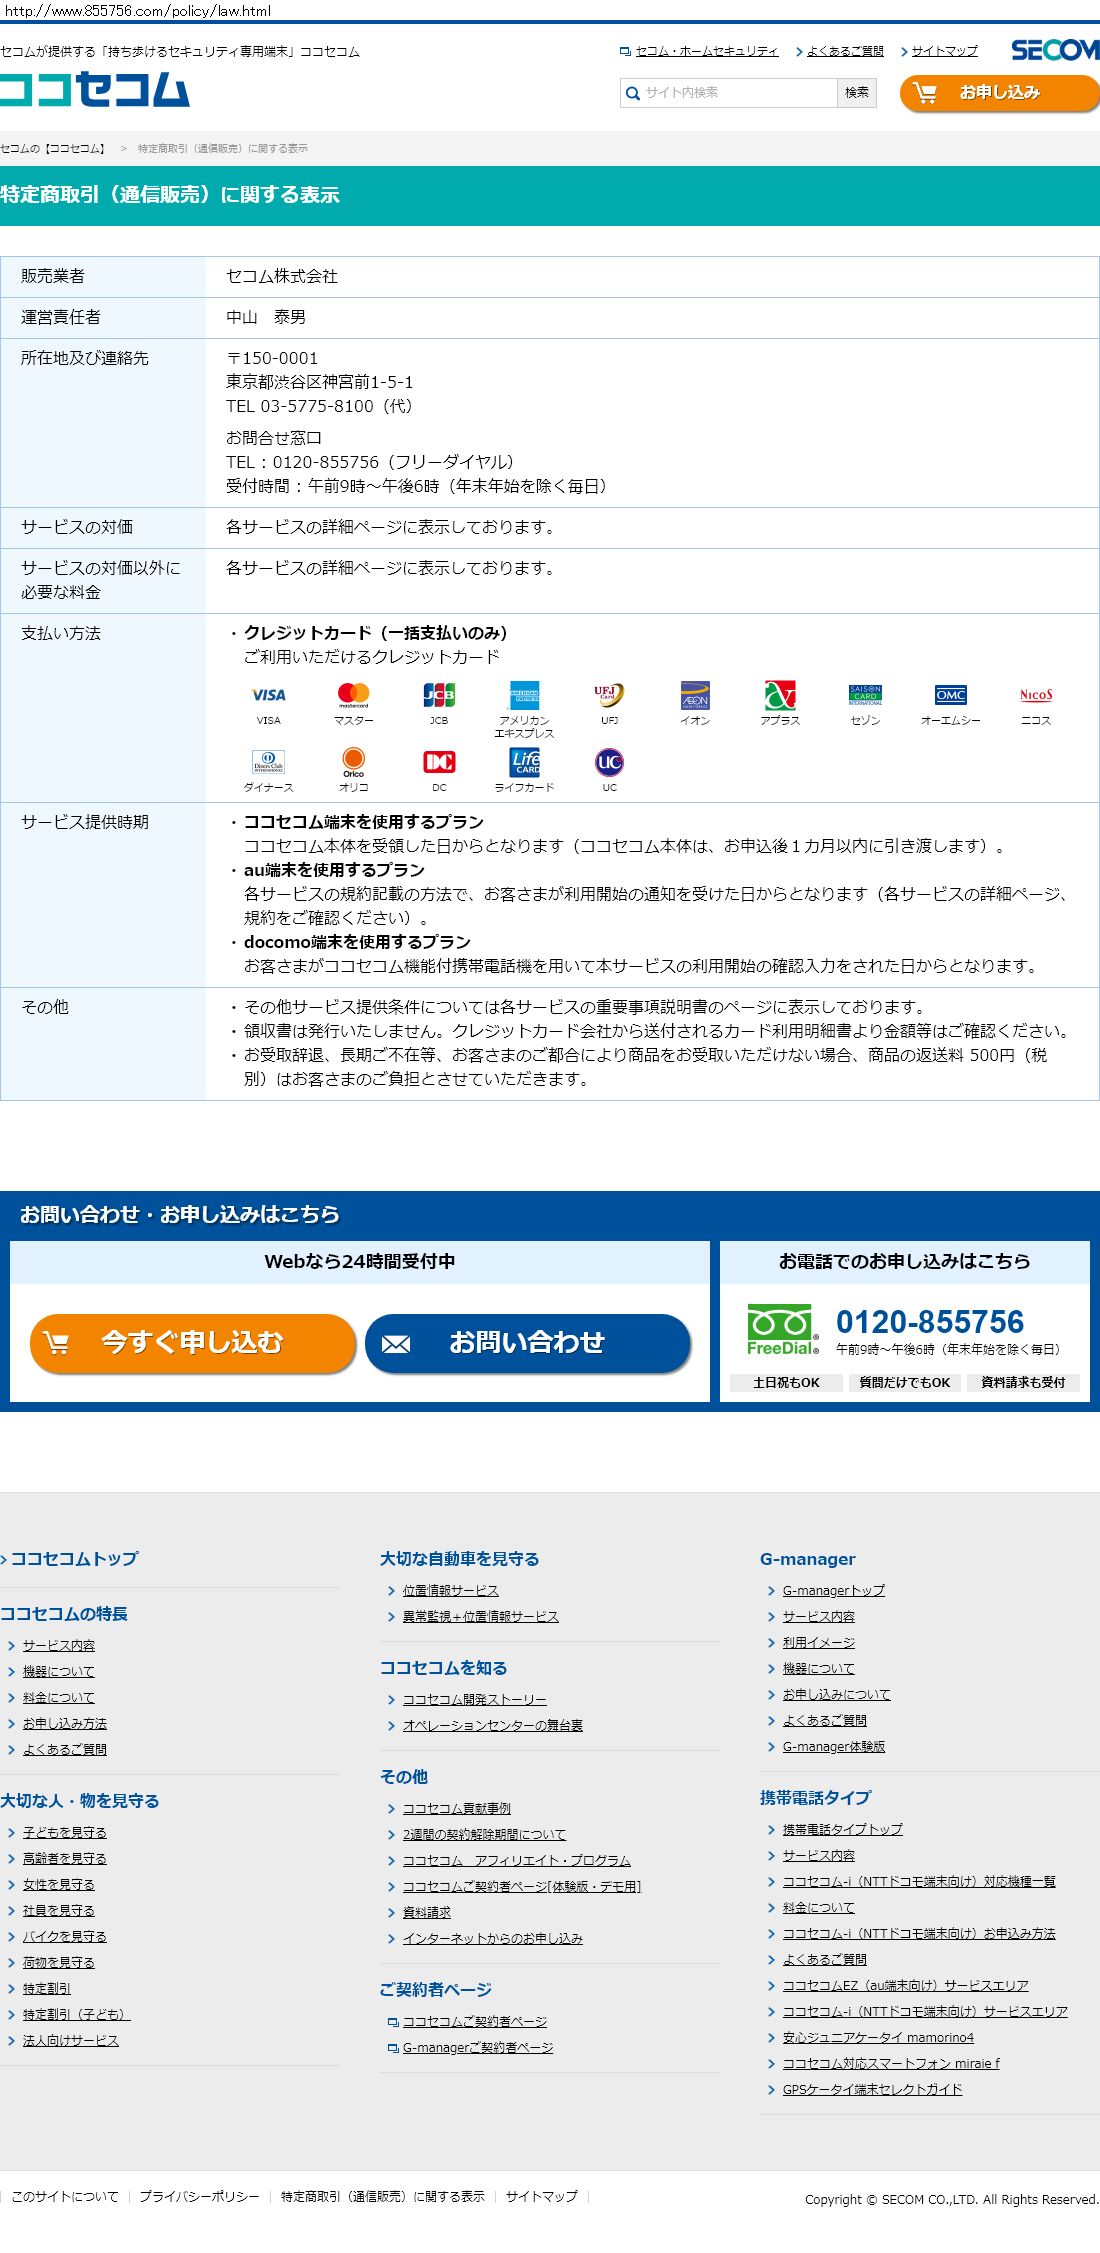Open ココセコムEZ（au端末向け）サービスエリア link
This screenshot has height=2253, width=1100.
[905, 1985]
